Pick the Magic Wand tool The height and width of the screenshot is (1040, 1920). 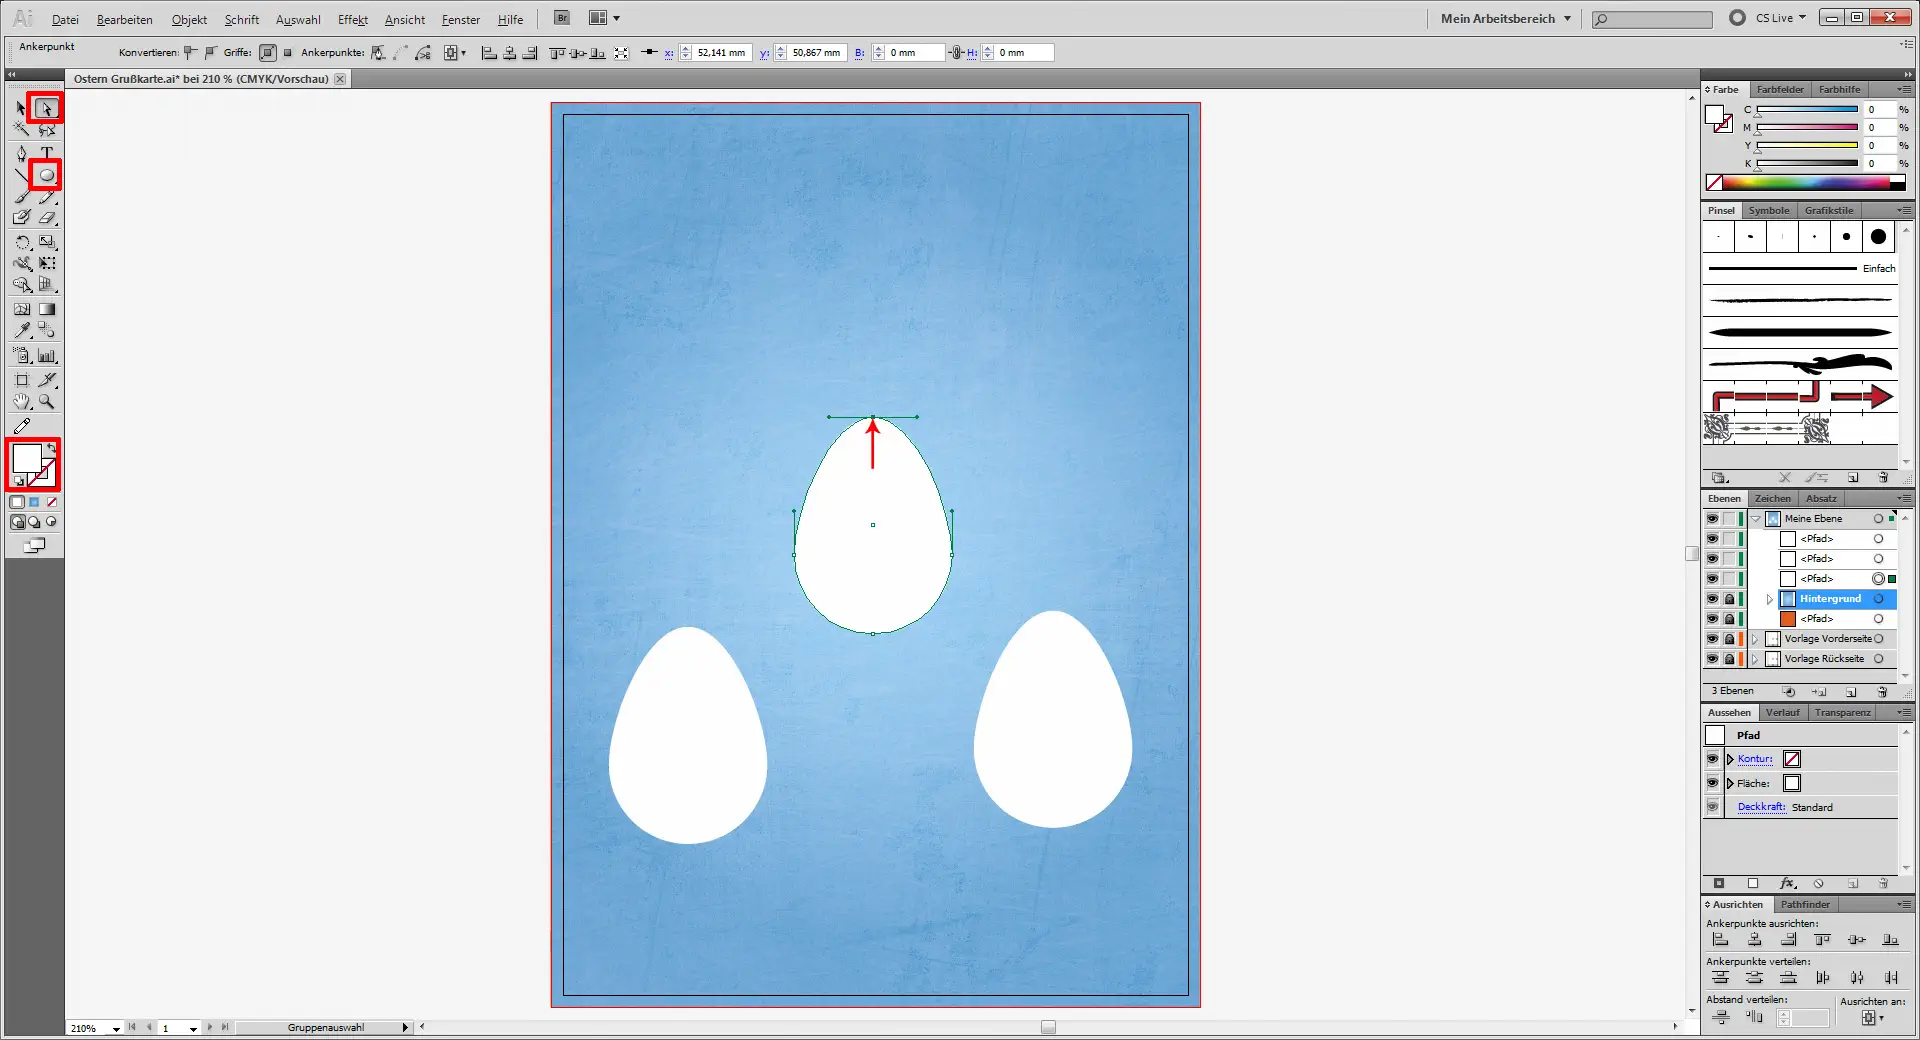pyautogui.click(x=22, y=130)
